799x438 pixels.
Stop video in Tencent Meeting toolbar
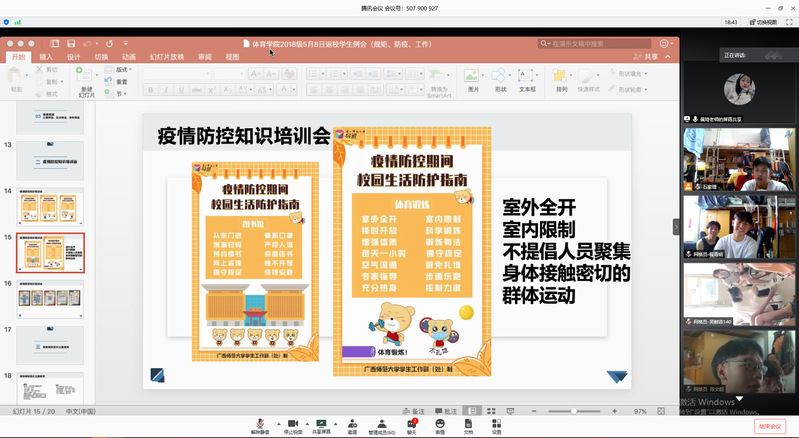coord(293,424)
